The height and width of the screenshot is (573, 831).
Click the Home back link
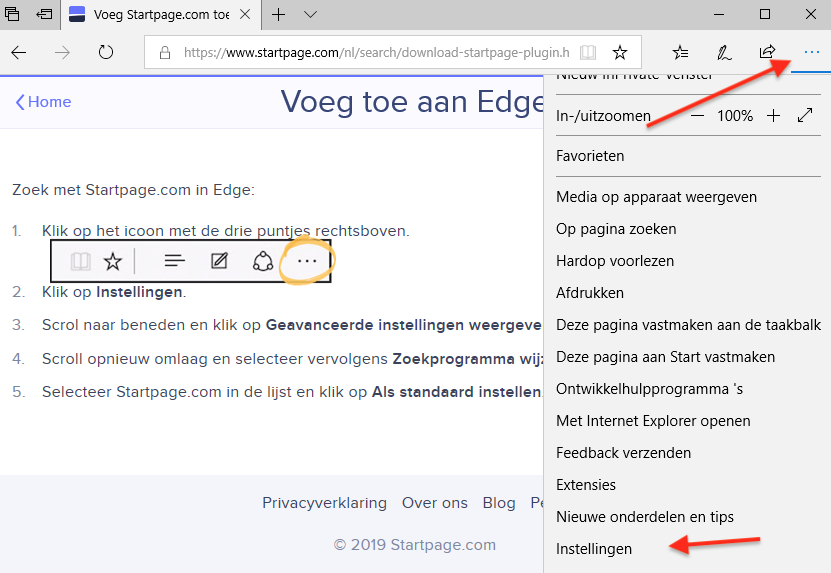(x=43, y=102)
